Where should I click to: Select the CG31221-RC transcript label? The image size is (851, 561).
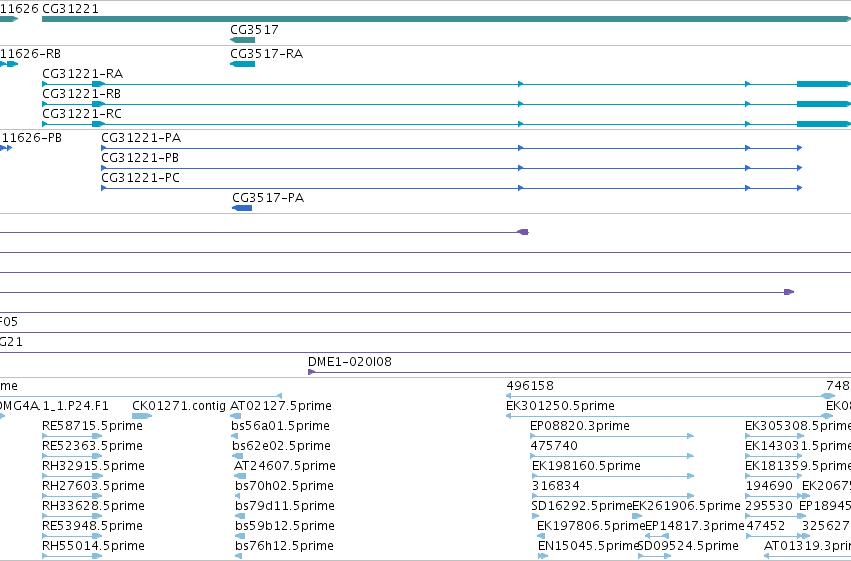[82, 114]
